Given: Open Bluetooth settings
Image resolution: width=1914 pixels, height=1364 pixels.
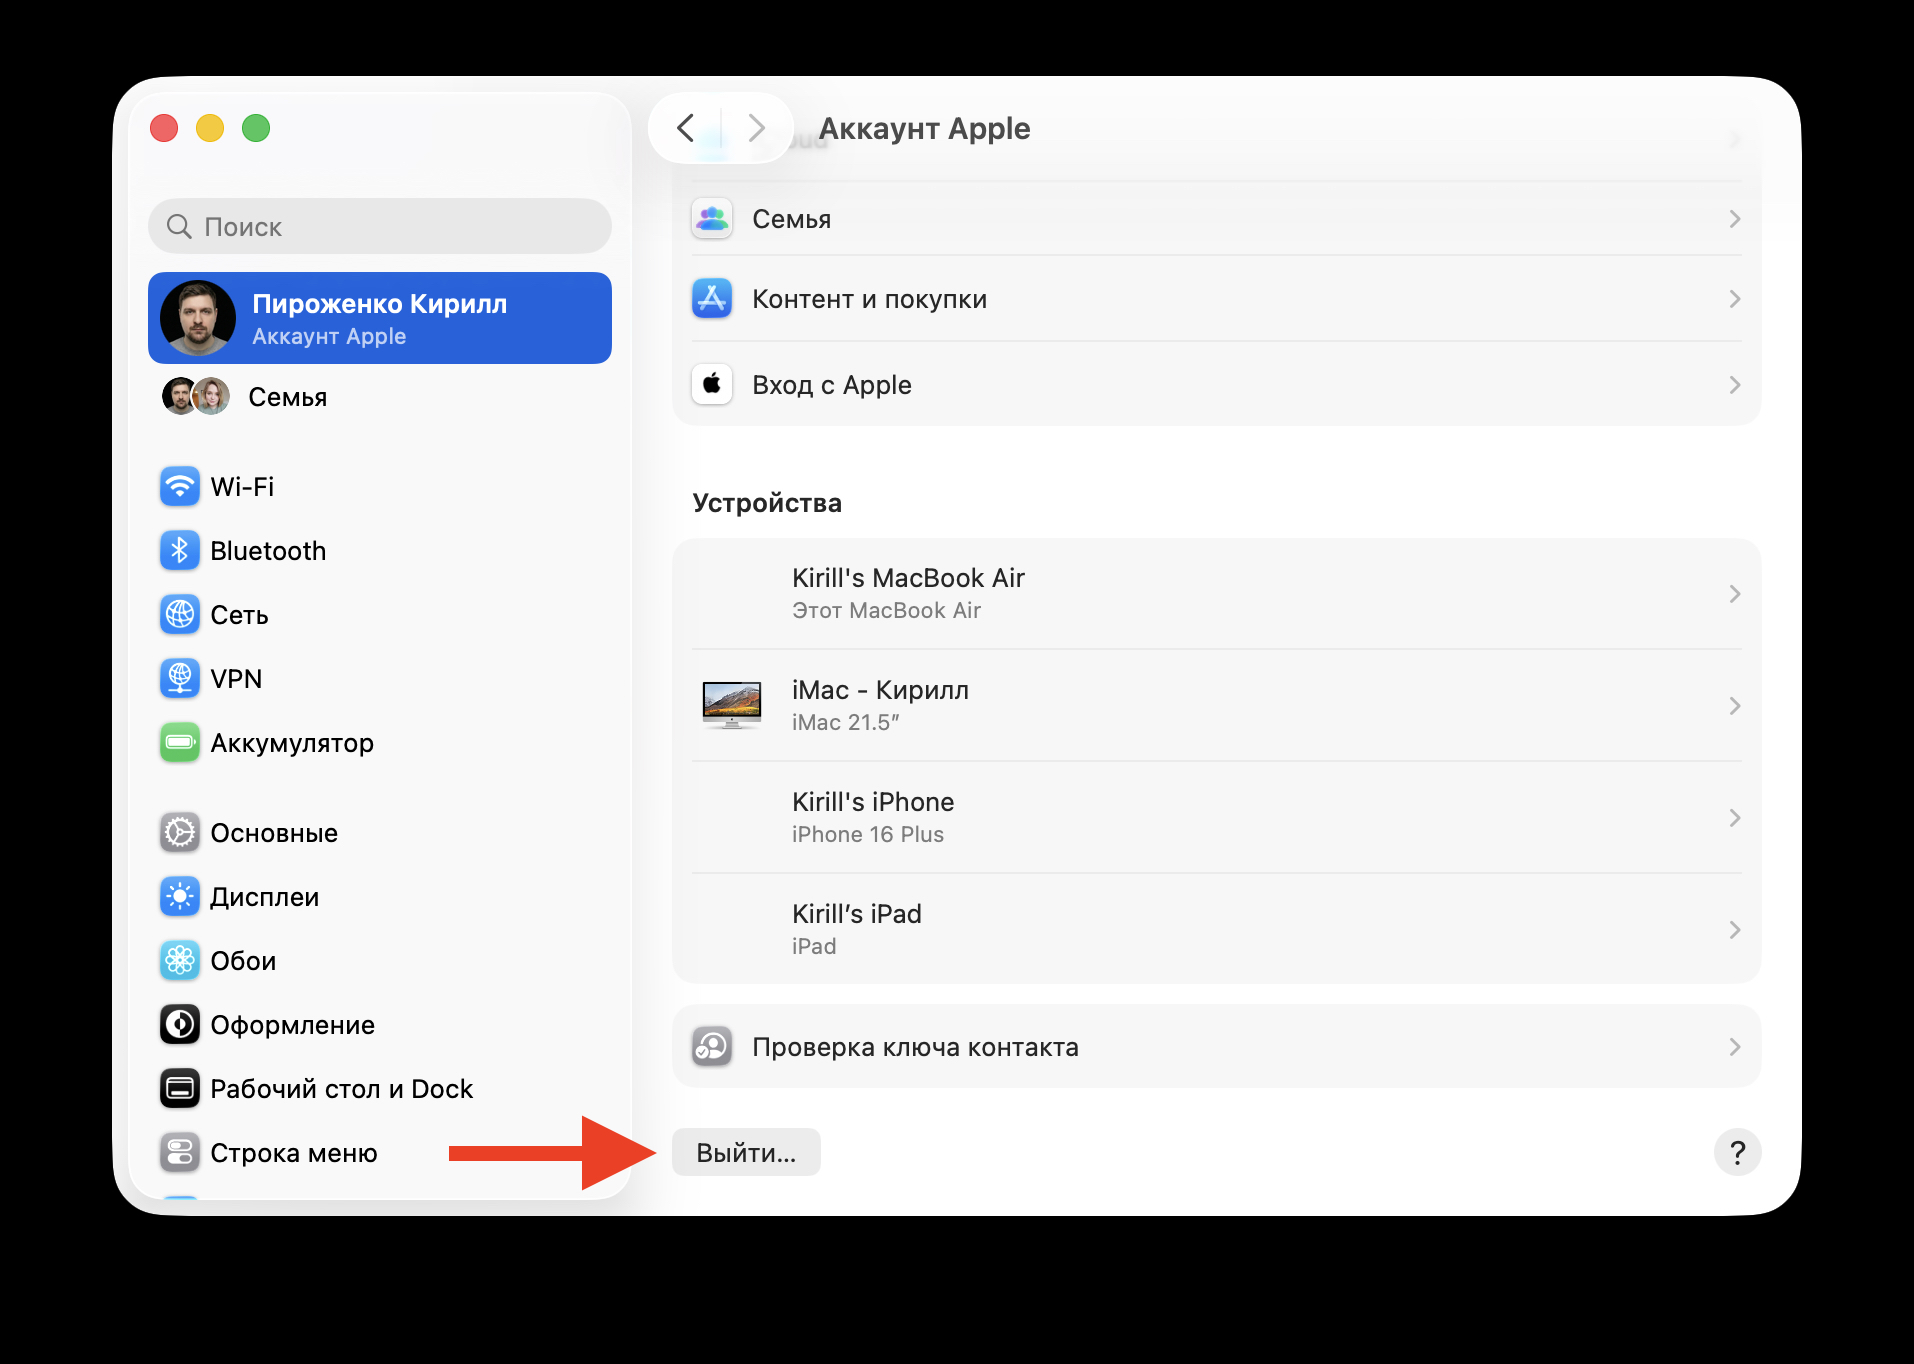Looking at the screenshot, I should point(268,550).
